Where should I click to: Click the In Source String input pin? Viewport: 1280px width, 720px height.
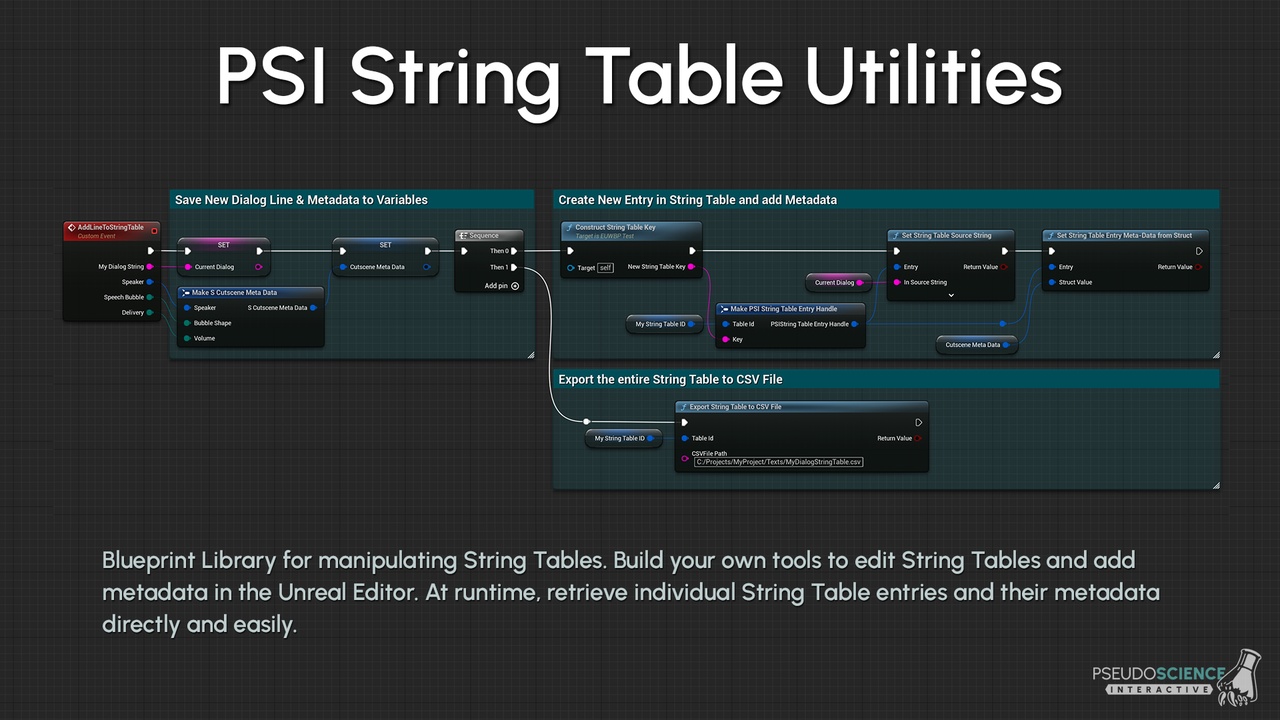896,283
